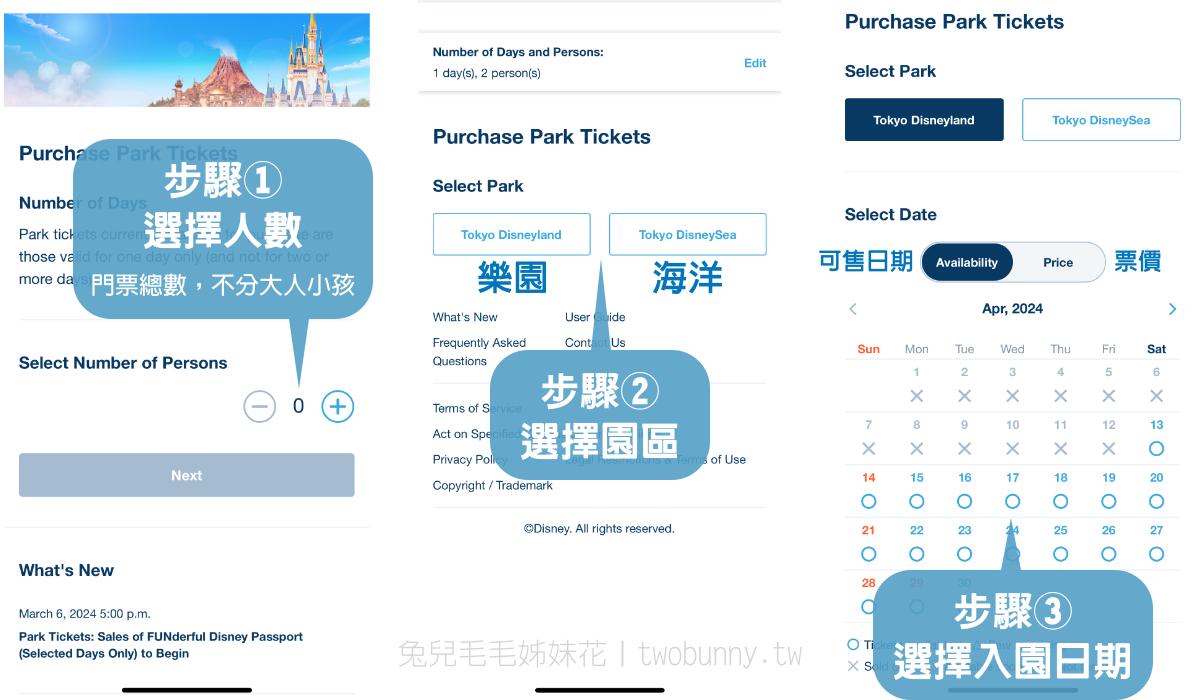Pick April 13 on the calendar
The height and width of the screenshot is (700, 1200).
(1157, 437)
